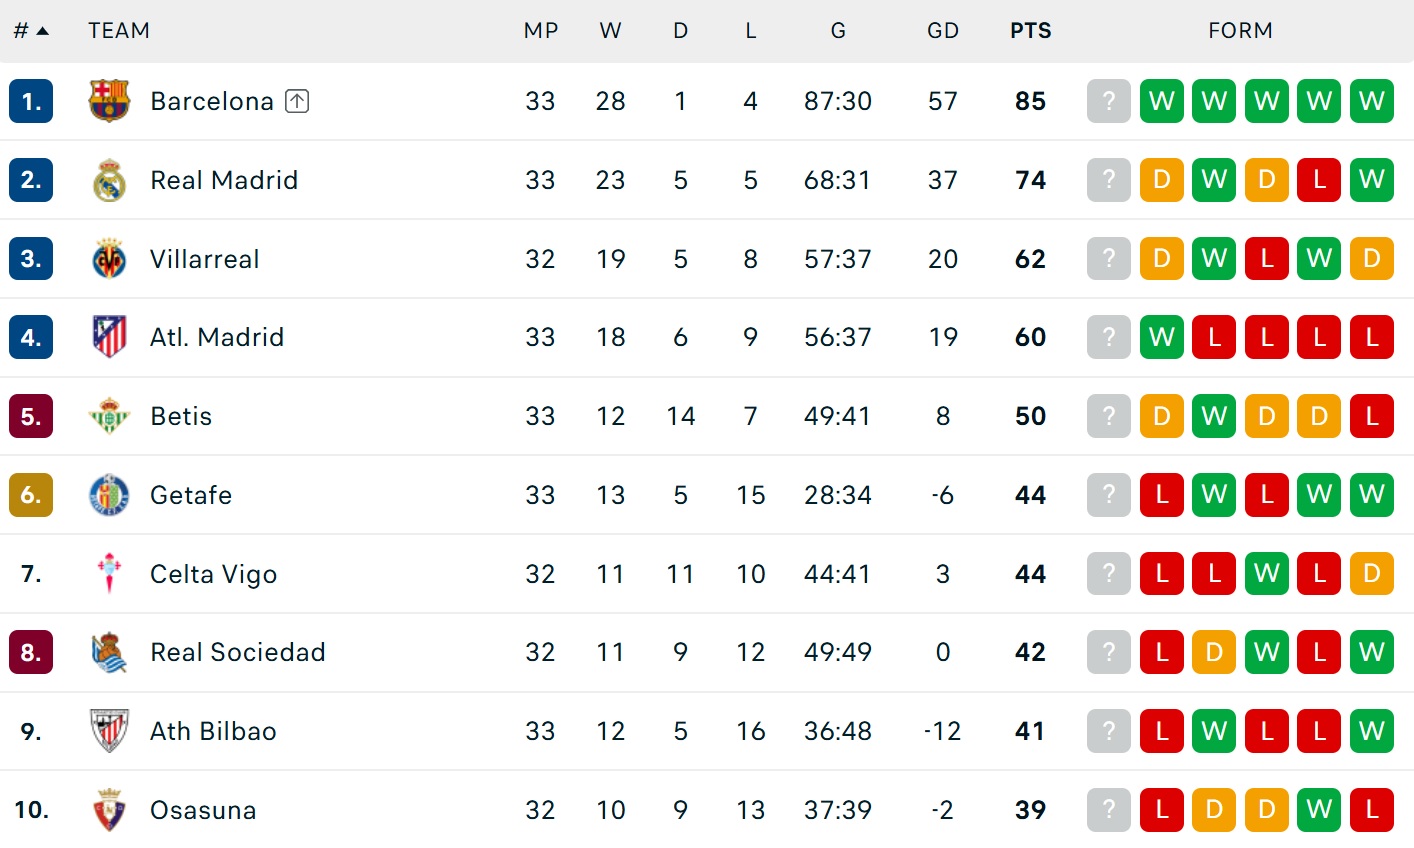Open the Osasuna team link

203,810
